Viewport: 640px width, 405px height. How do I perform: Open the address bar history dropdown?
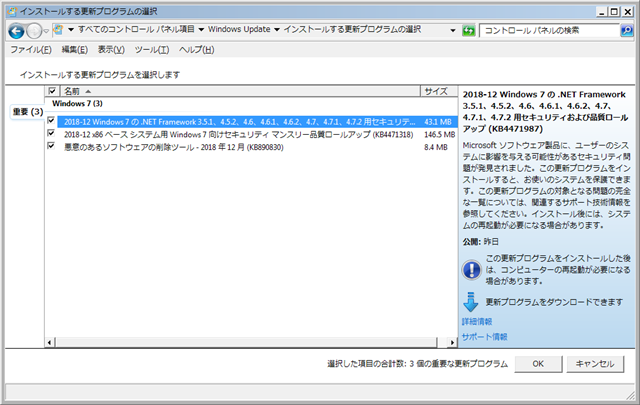click(453, 30)
